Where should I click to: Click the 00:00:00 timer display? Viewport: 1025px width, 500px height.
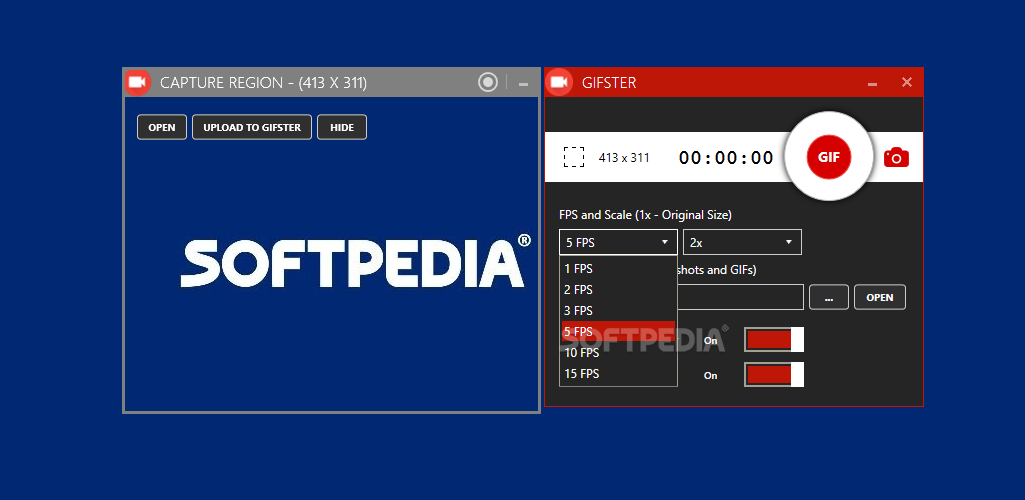726,158
